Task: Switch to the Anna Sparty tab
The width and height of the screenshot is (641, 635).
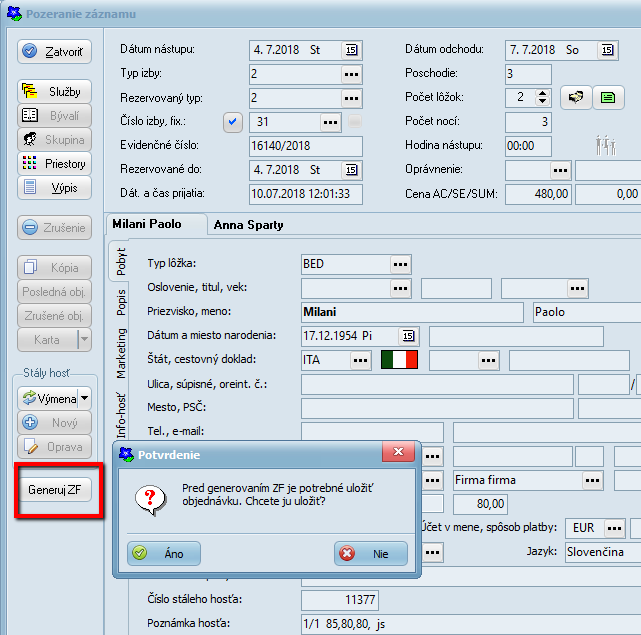Action: click(248, 225)
